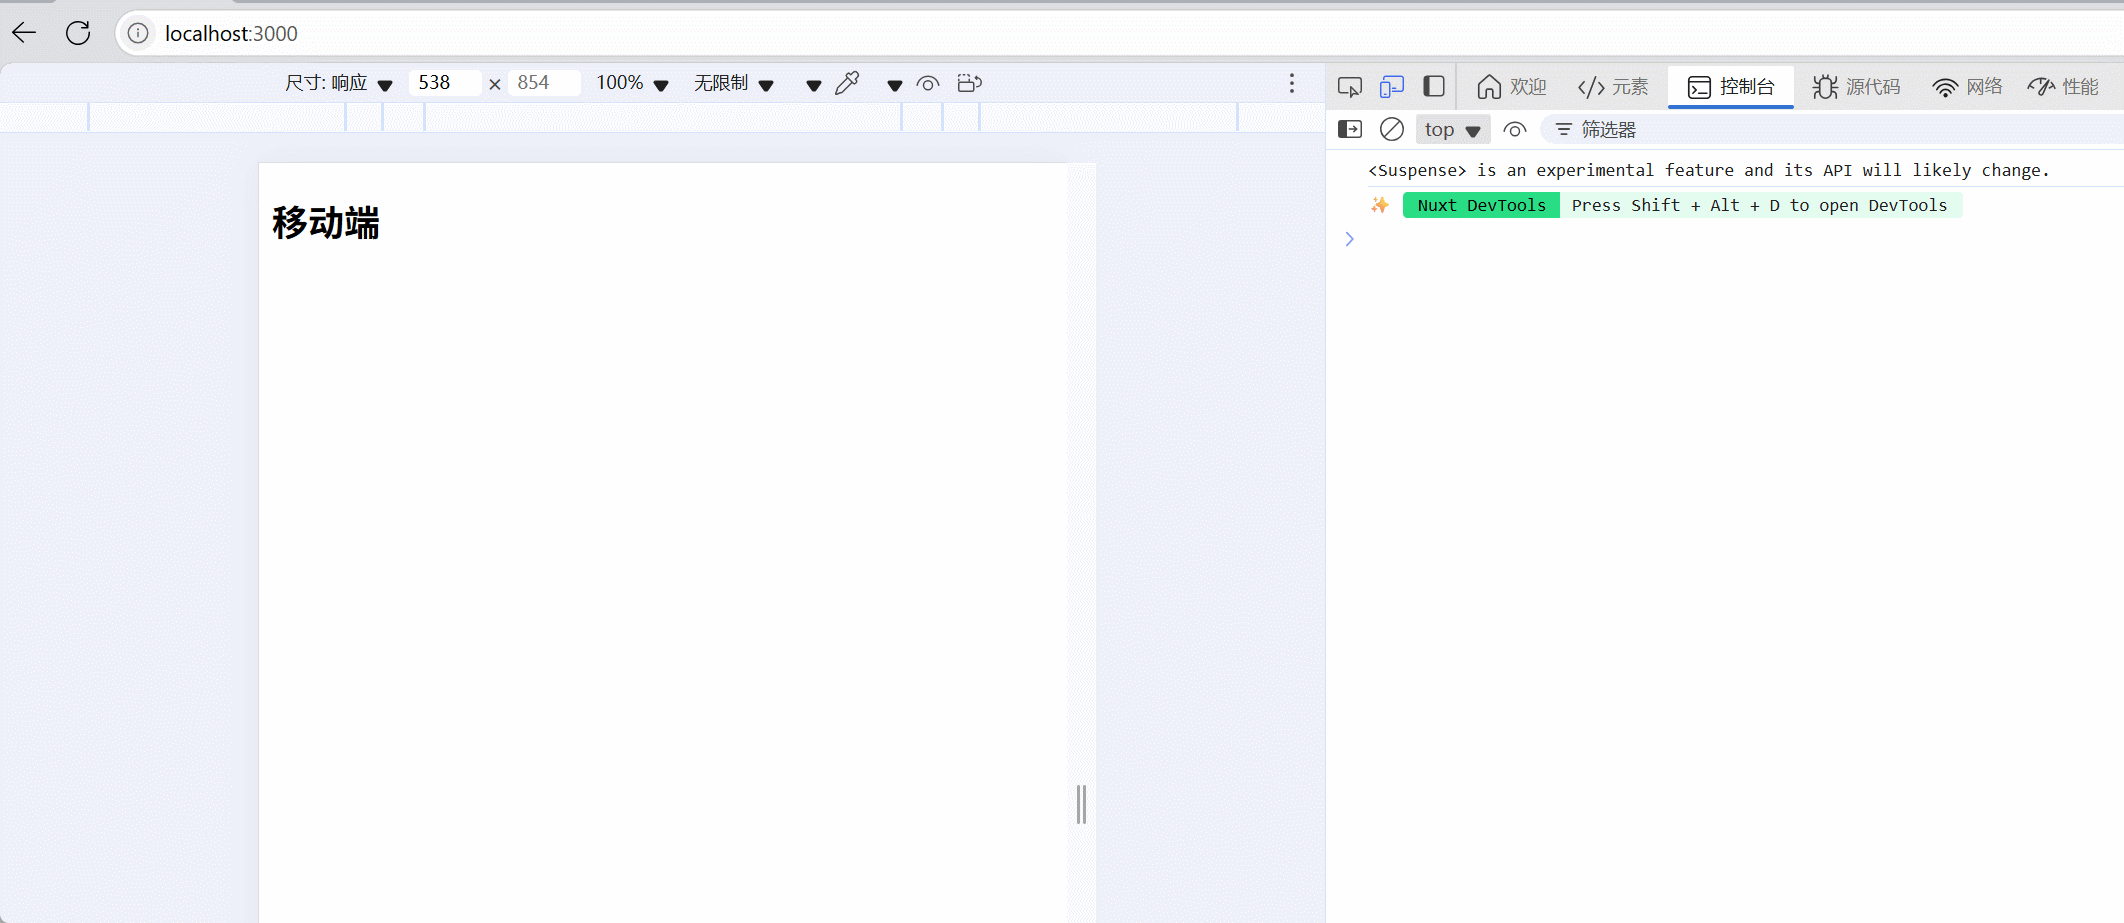Switch to the 控制台 tab

tap(1731, 87)
